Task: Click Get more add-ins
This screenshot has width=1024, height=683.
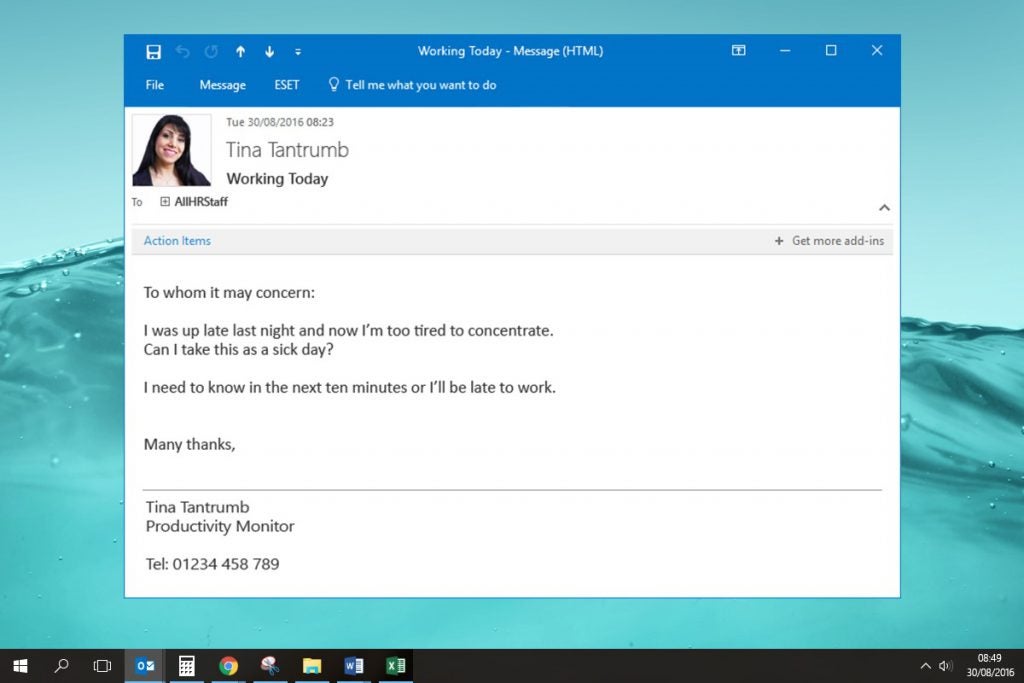Action: pyautogui.click(x=829, y=241)
